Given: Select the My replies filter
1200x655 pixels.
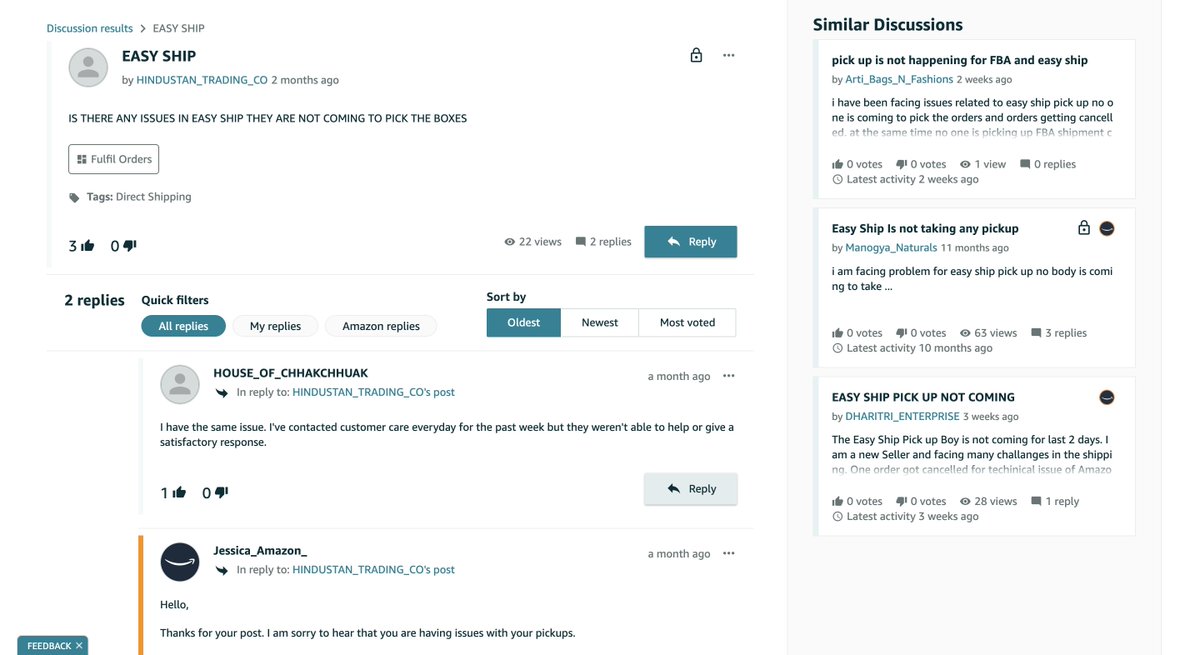Looking at the screenshot, I should [x=275, y=326].
